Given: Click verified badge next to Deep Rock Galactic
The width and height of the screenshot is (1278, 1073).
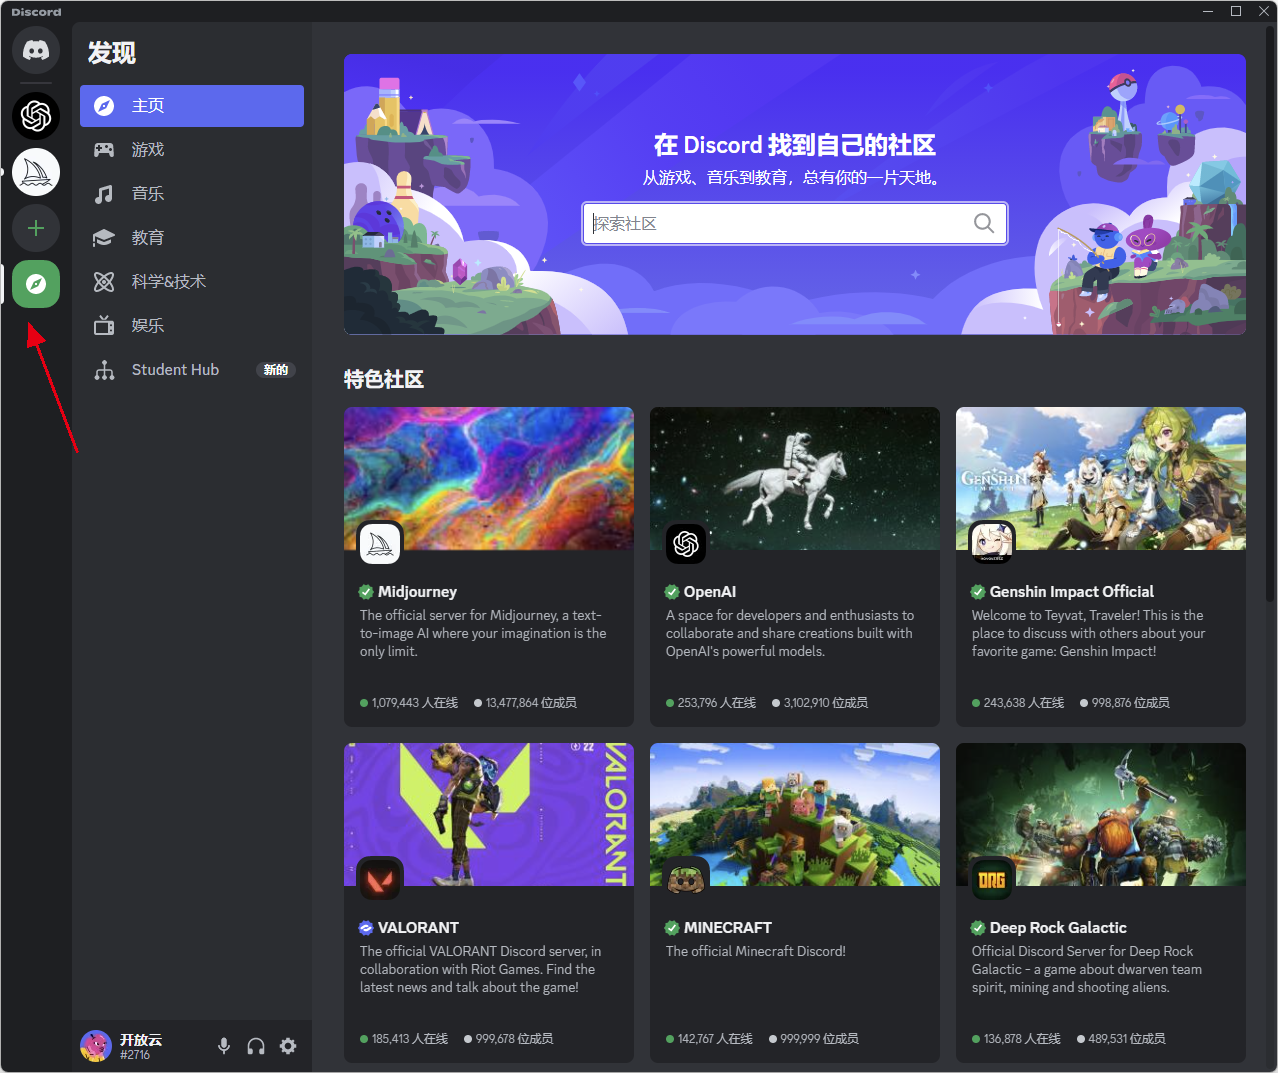Looking at the screenshot, I should click(978, 928).
